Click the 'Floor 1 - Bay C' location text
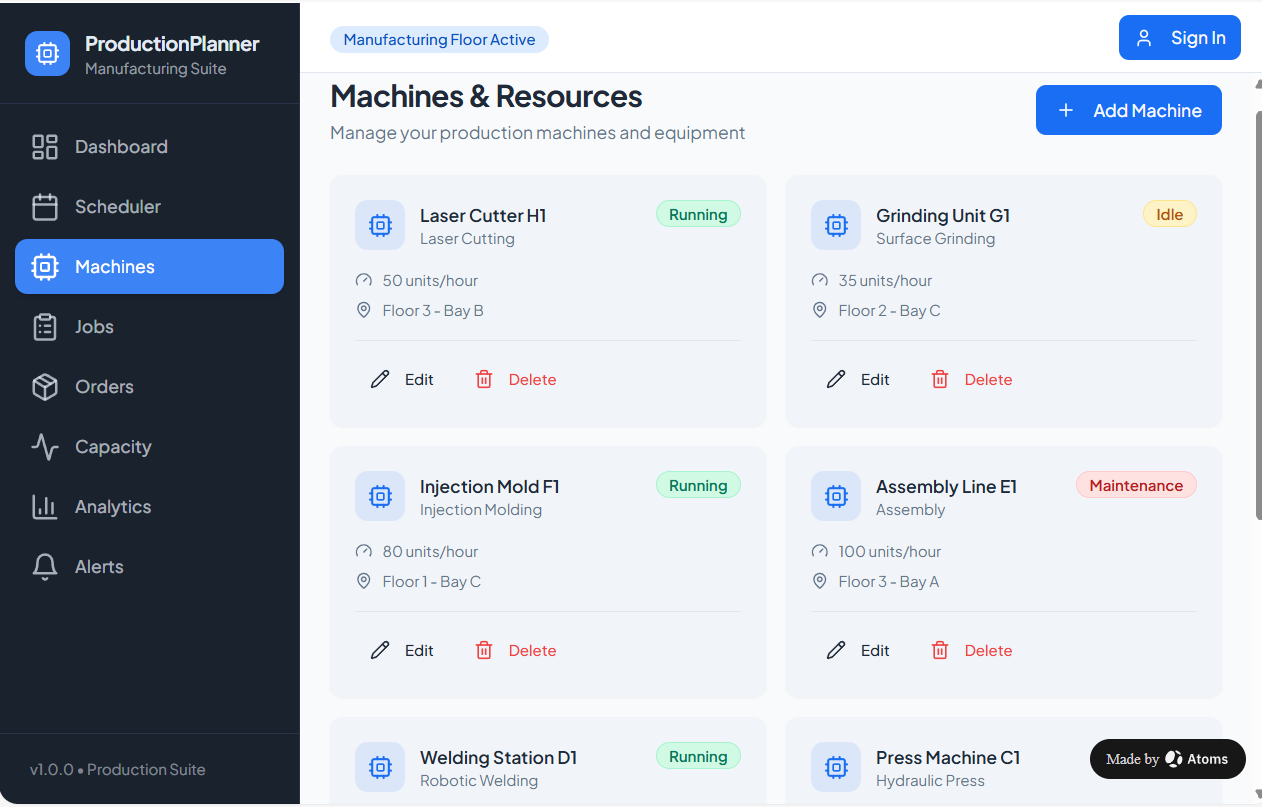The height and width of the screenshot is (807, 1262). pyautogui.click(x=432, y=582)
